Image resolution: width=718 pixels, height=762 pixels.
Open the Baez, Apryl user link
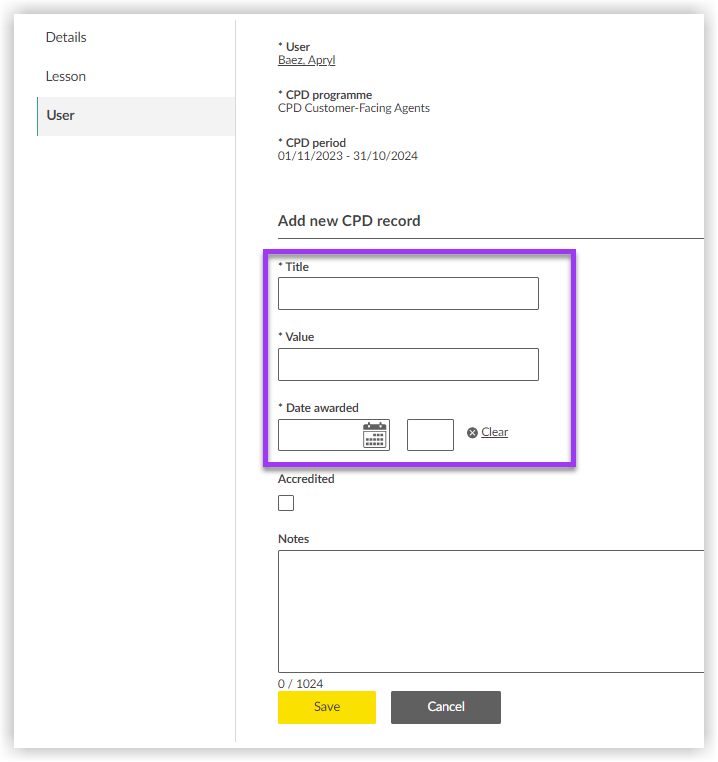[x=308, y=60]
